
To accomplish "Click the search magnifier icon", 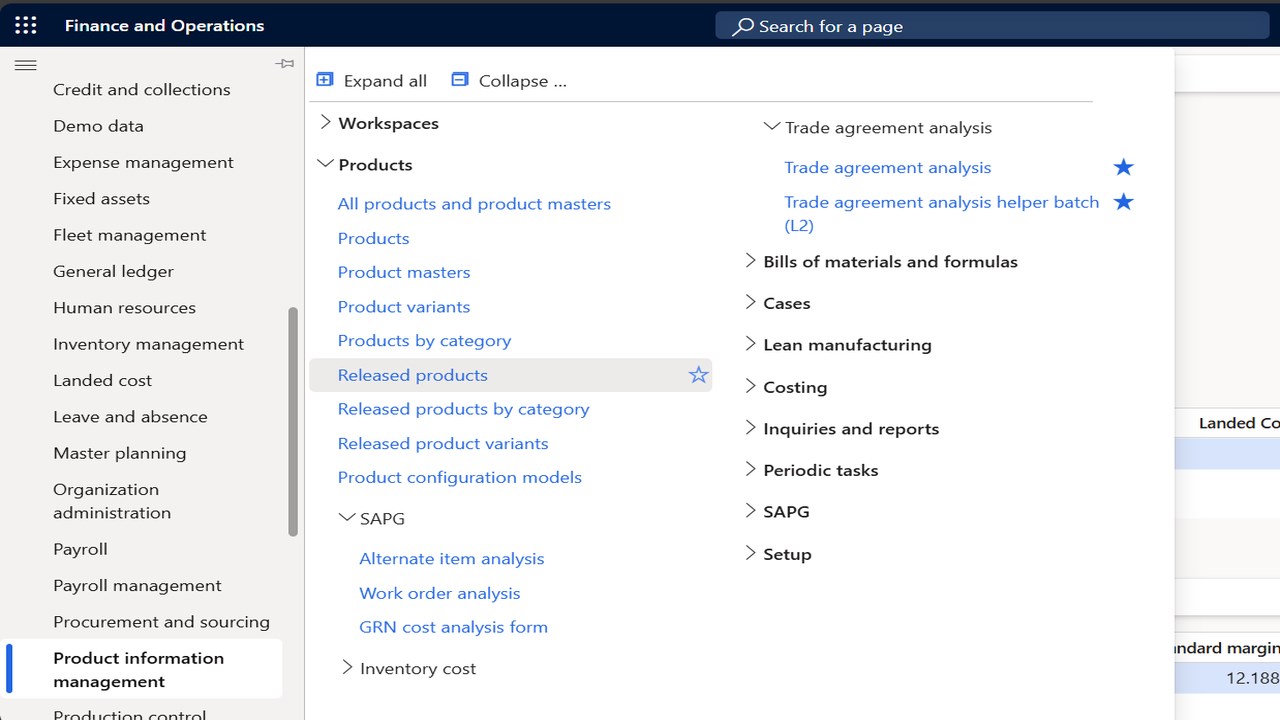I will [742, 26].
